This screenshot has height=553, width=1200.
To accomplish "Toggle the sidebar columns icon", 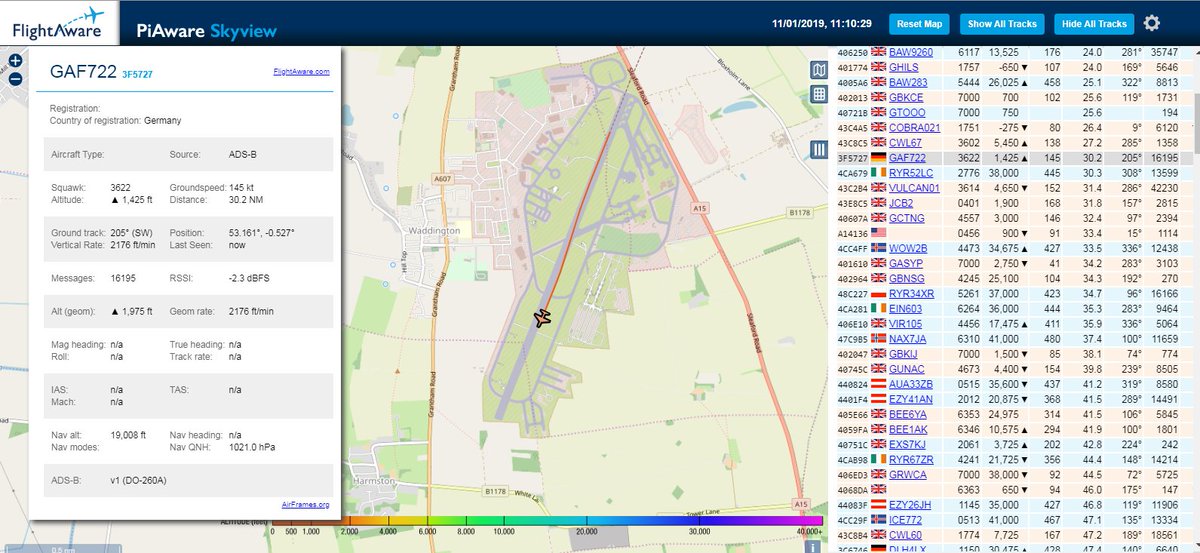I will (x=819, y=149).
